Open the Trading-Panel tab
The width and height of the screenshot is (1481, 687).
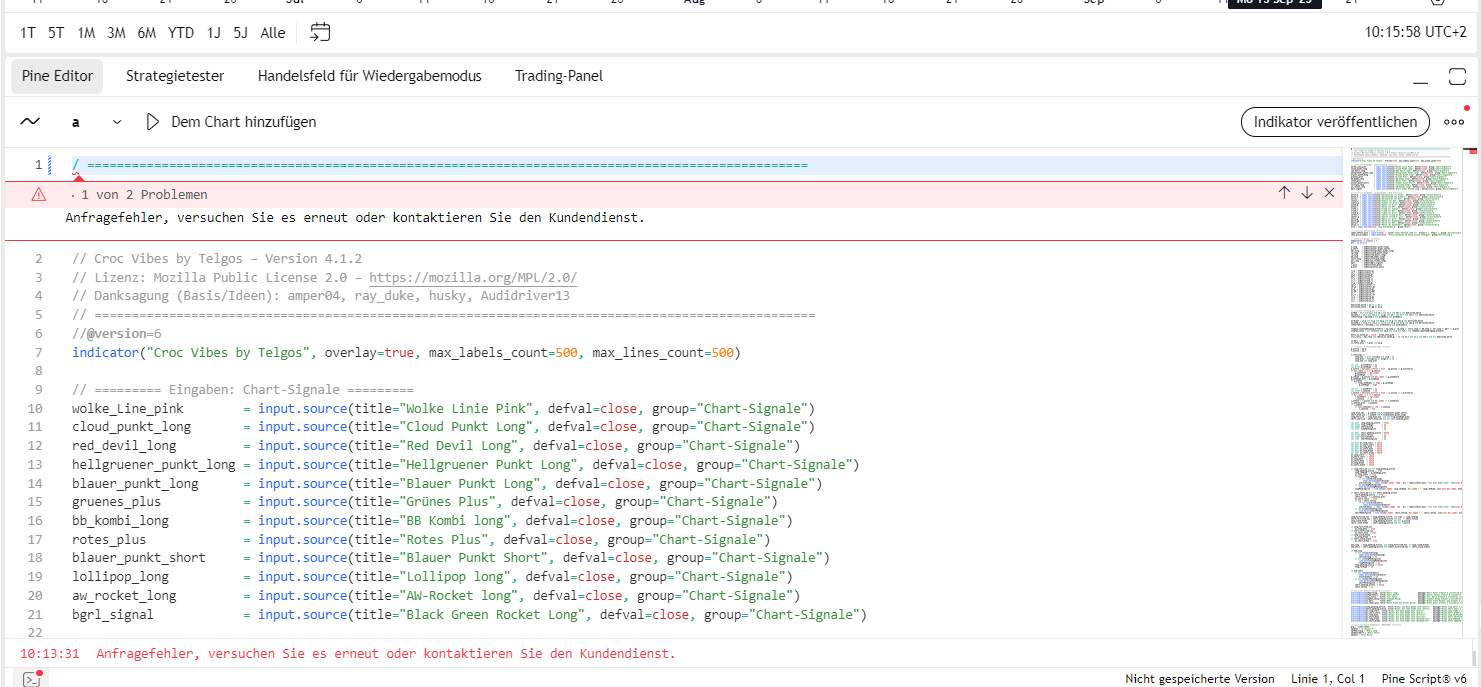click(559, 76)
